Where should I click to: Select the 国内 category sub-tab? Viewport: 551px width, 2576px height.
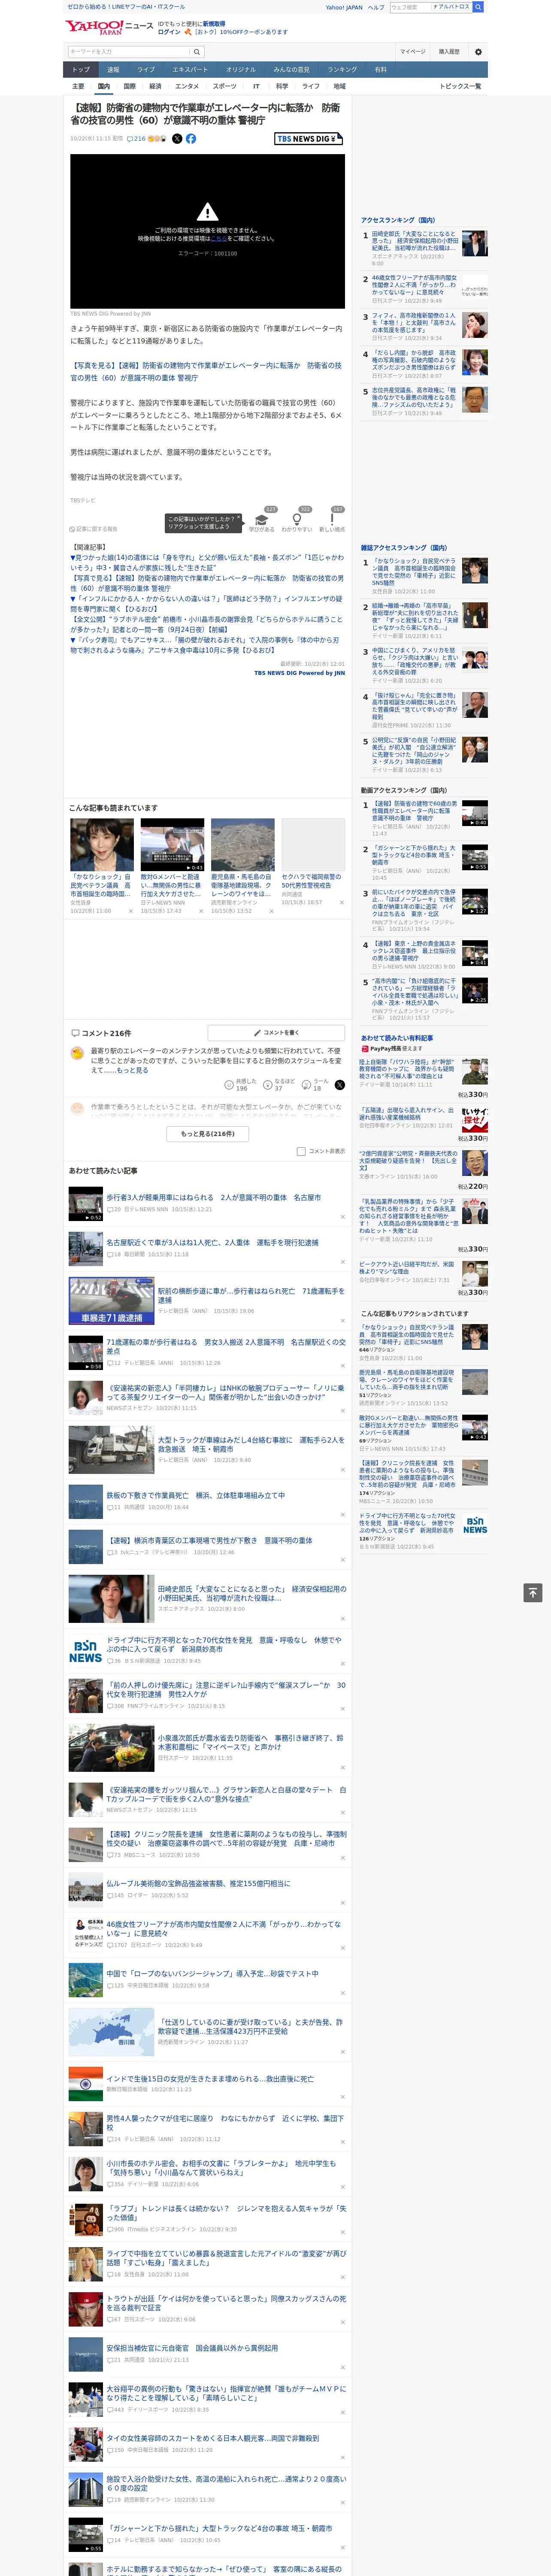point(104,86)
